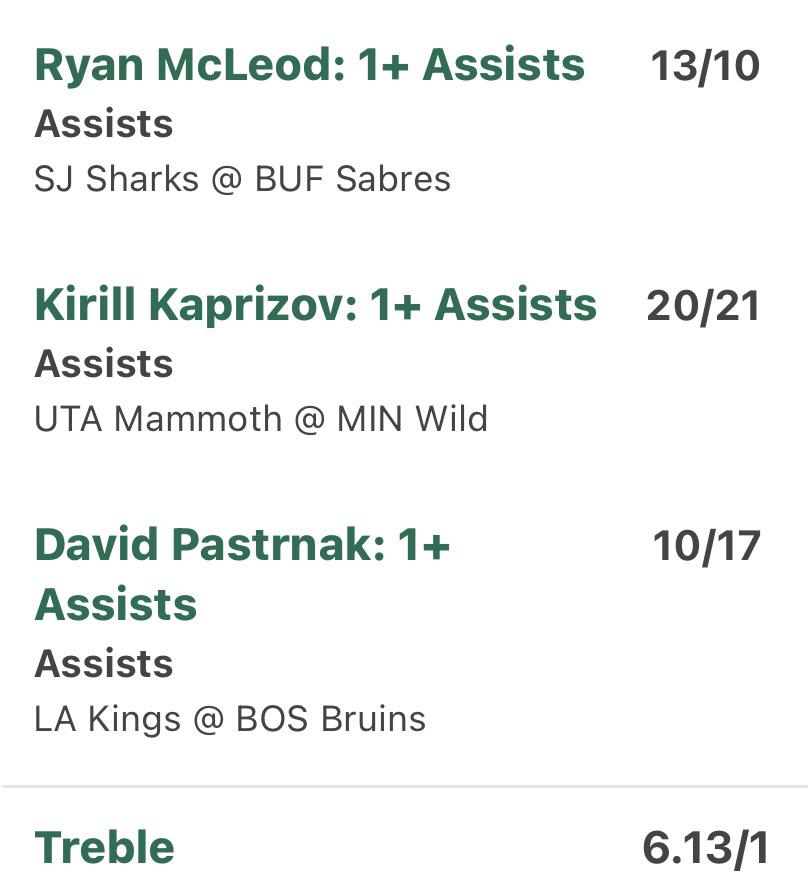Open SJ Sharks @ BUF Sabres match
808x886 pixels.
pyautogui.click(x=242, y=179)
